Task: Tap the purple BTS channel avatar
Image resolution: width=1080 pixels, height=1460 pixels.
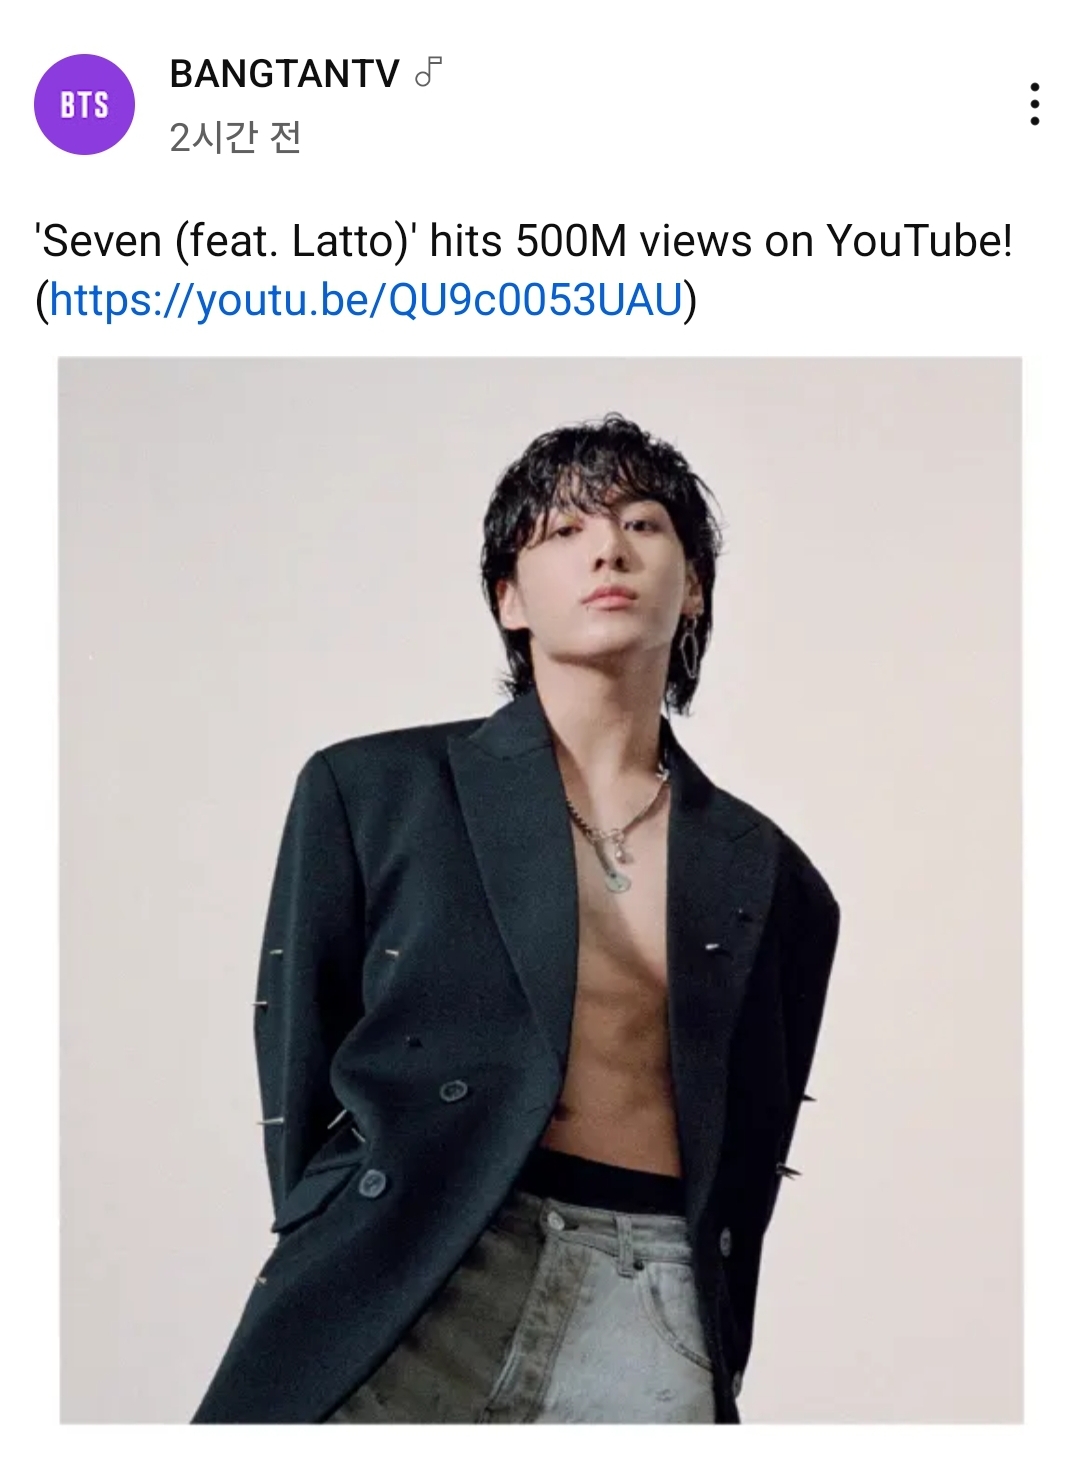Action: pyautogui.click(x=84, y=104)
